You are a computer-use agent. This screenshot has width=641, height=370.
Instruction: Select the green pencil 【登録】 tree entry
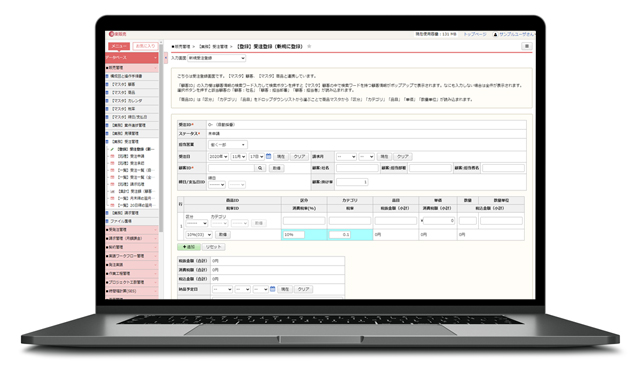coord(133,149)
